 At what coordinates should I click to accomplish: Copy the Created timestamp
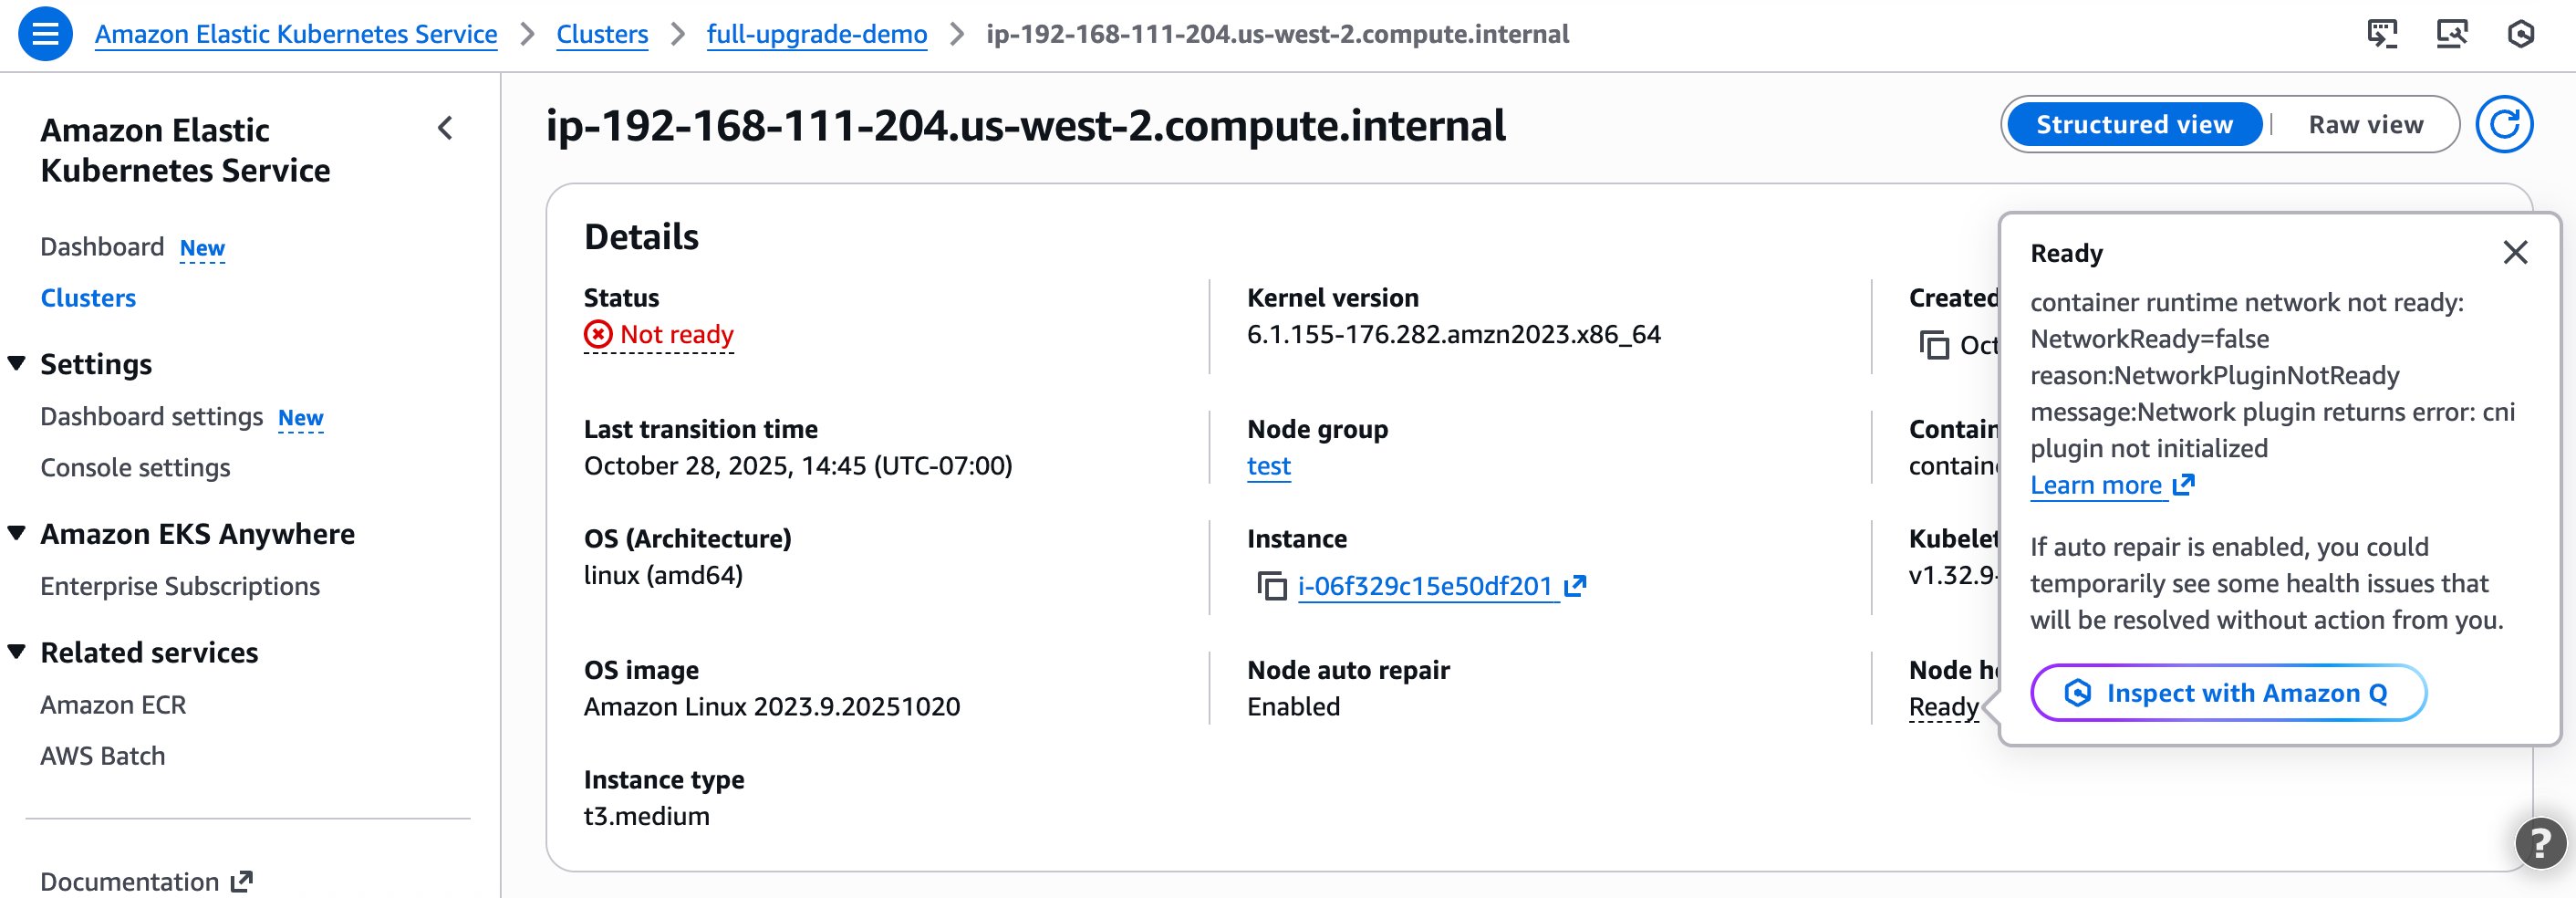[1934, 347]
